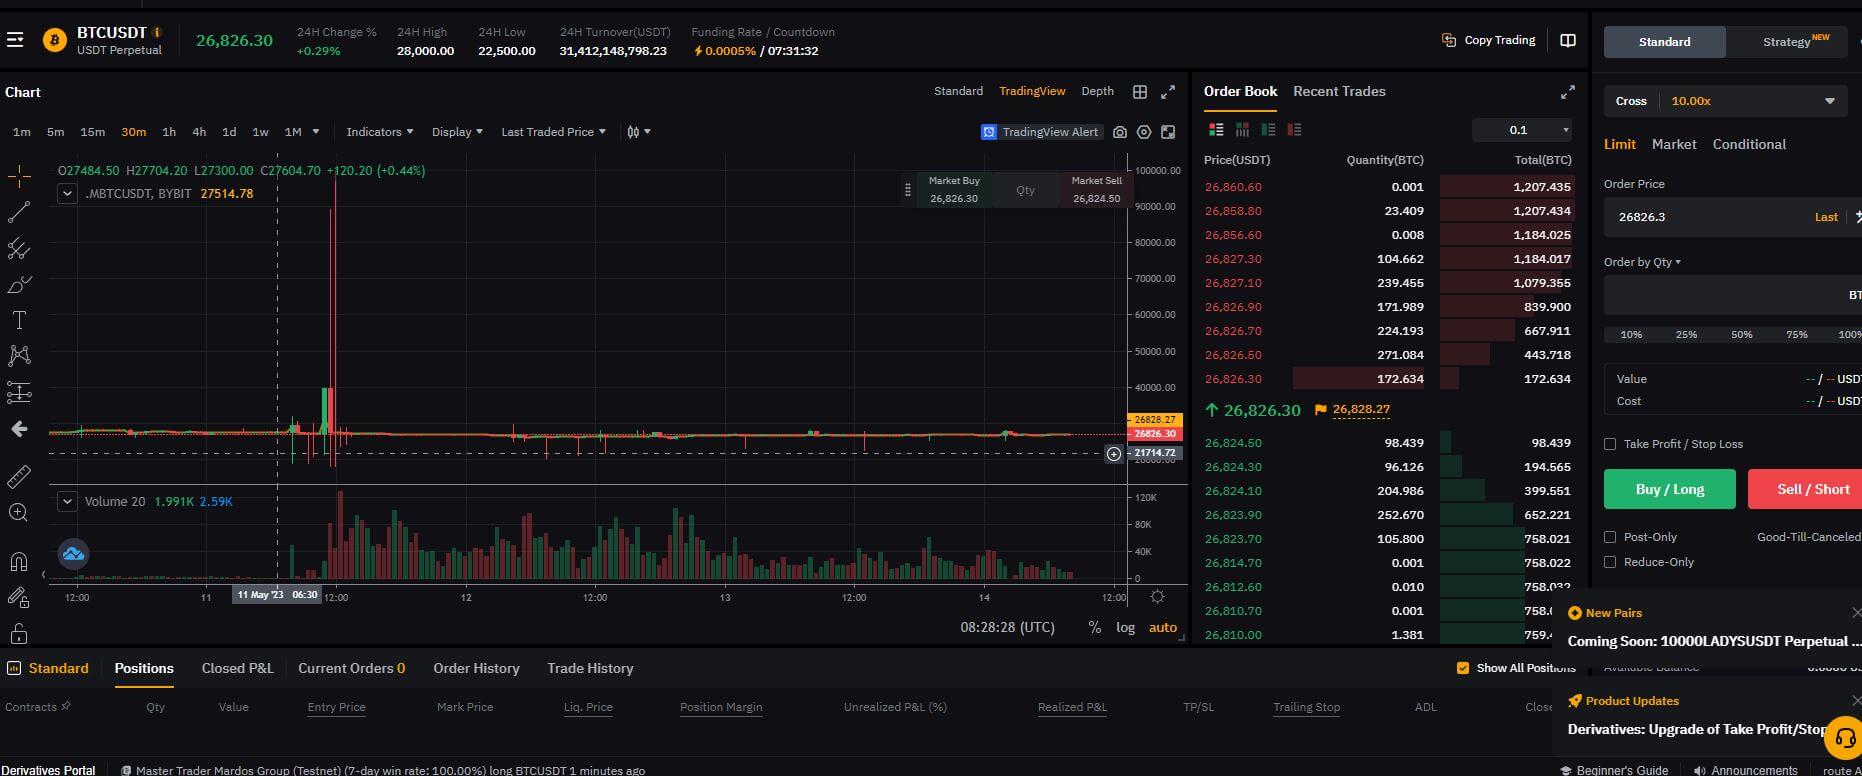Click the Market Buy 26,826.30 button
Viewport: 1862px width, 776px height.
[954, 190]
